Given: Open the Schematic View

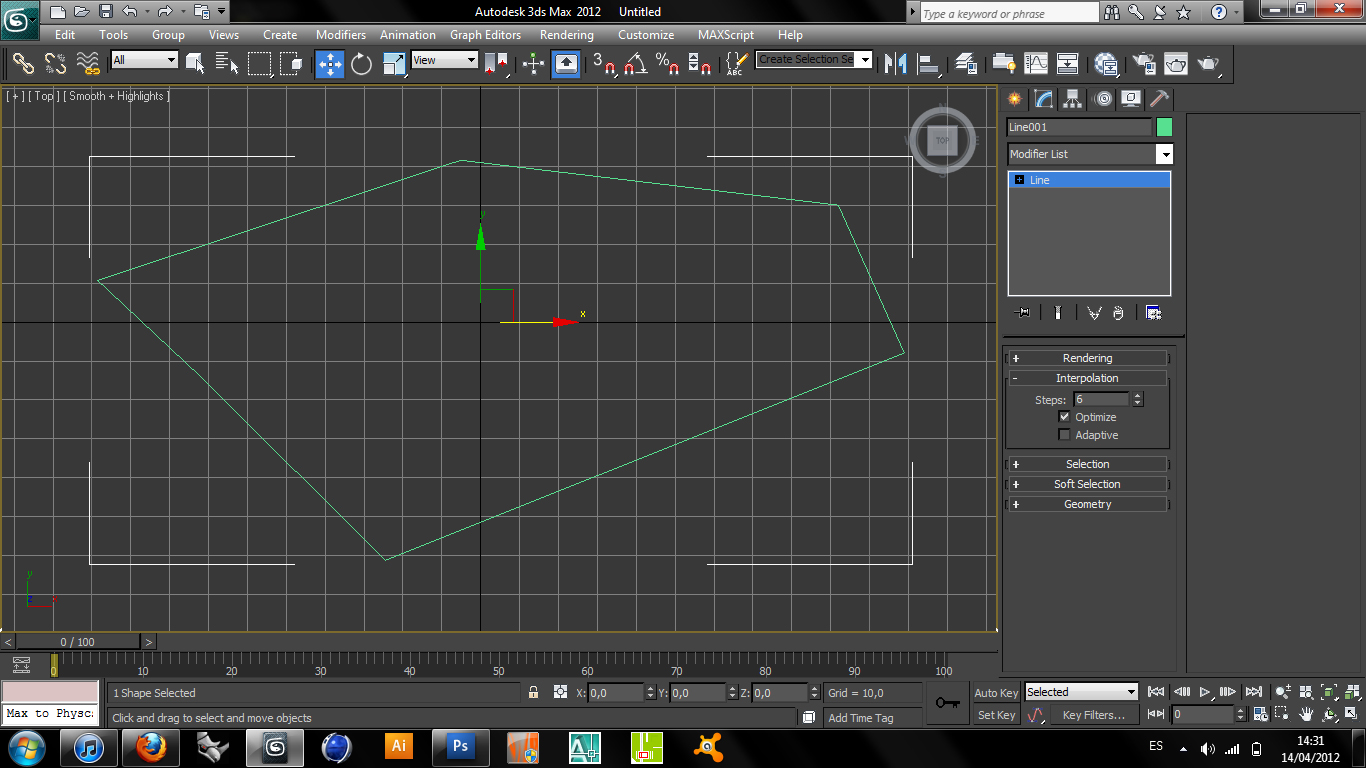Looking at the screenshot, I should tap(1068, 64).
